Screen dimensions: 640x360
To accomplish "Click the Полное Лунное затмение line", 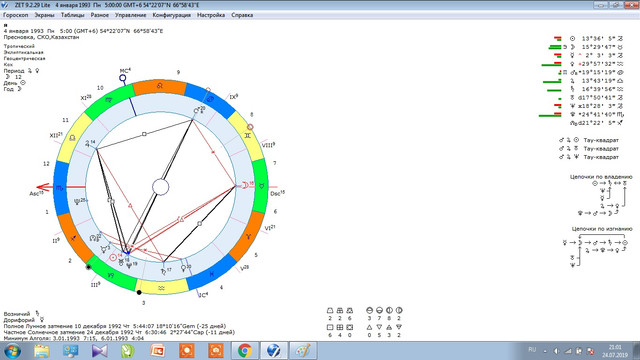I will tap(115, 326).
